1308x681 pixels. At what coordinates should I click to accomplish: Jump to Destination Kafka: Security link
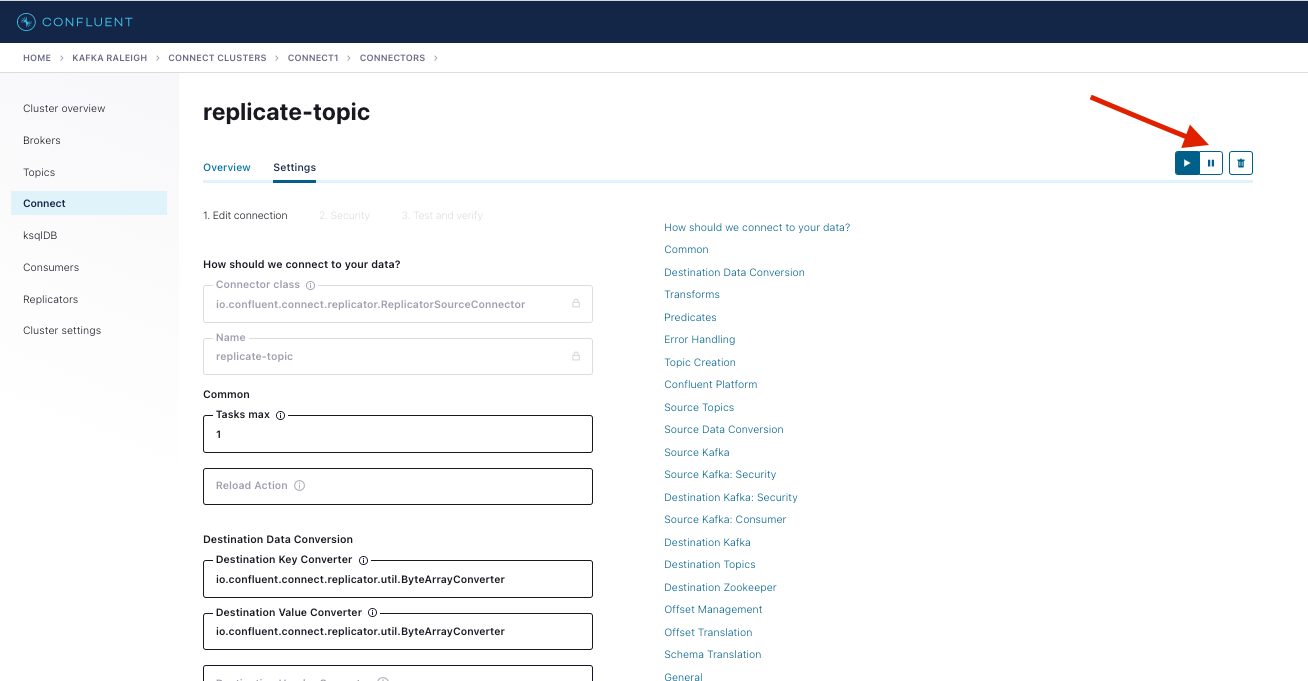pos(731,497)
